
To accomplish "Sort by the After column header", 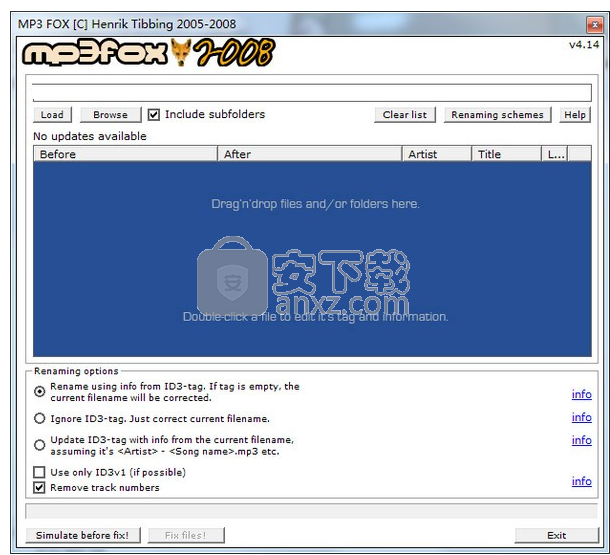I will point(310,154).
